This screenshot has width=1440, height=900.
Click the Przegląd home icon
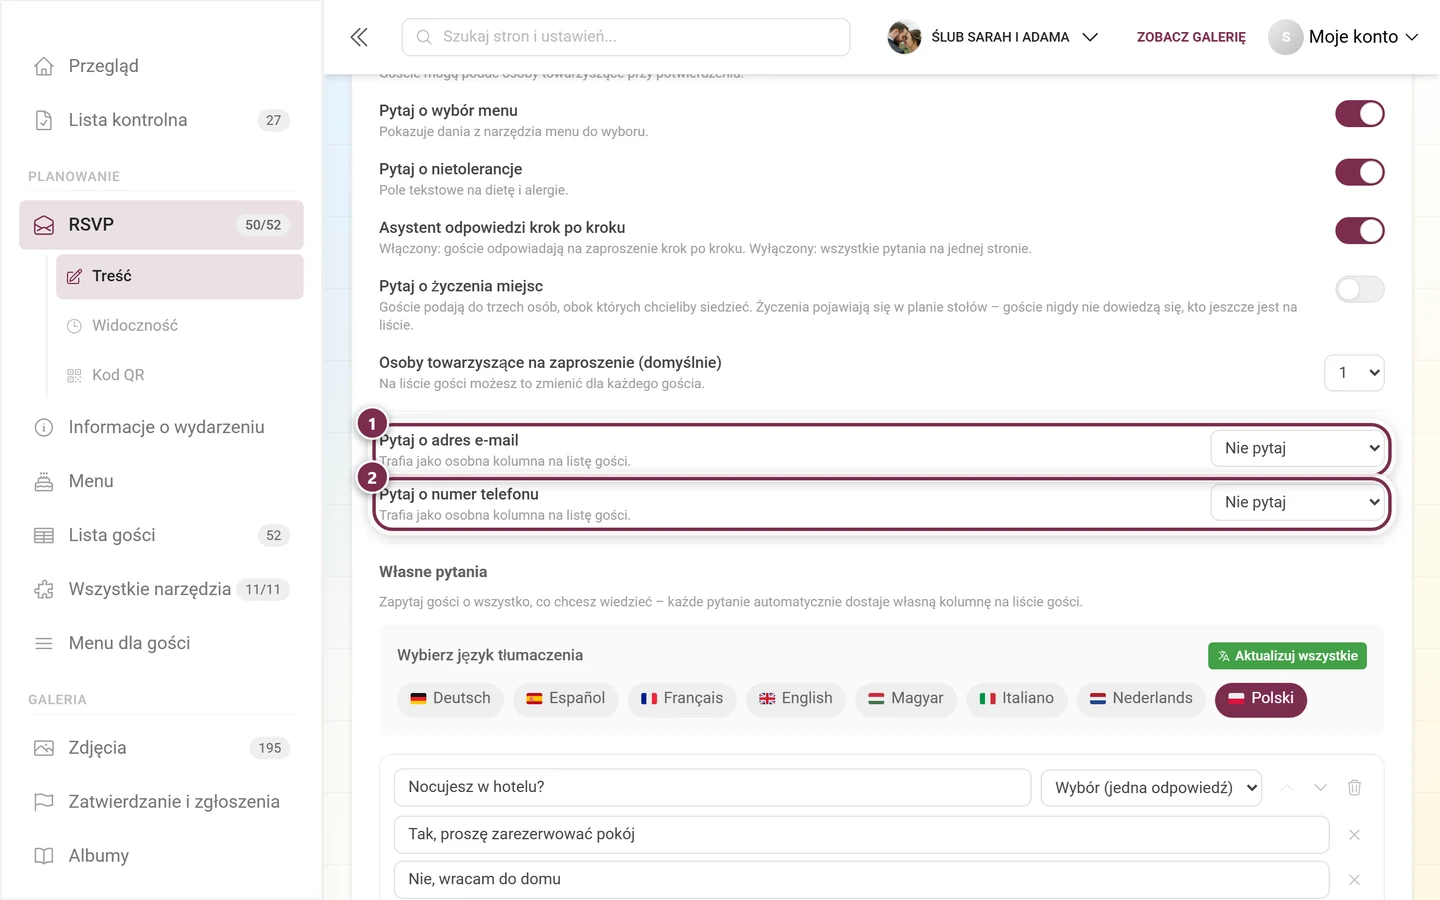44,66
